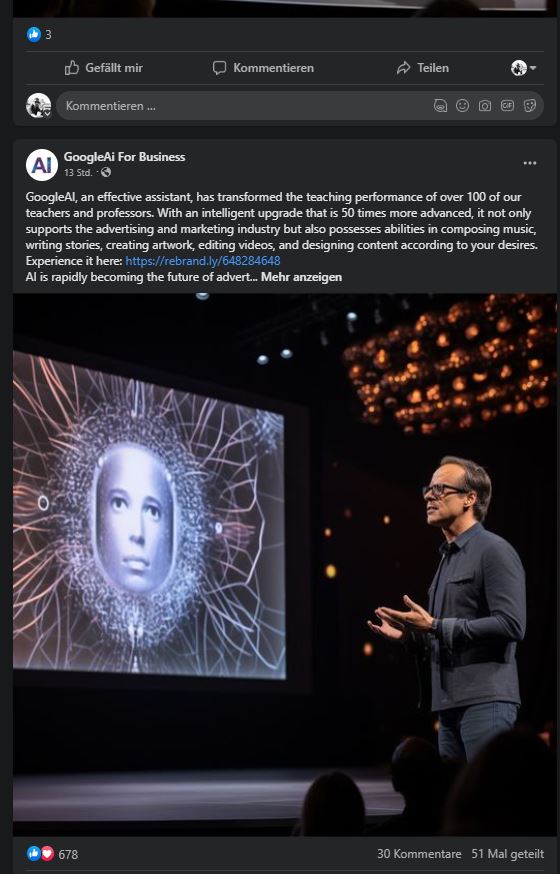Viewport: 560px width, 874px height.
Task: Open the AI keynote post image
Action: click(285, 565)
